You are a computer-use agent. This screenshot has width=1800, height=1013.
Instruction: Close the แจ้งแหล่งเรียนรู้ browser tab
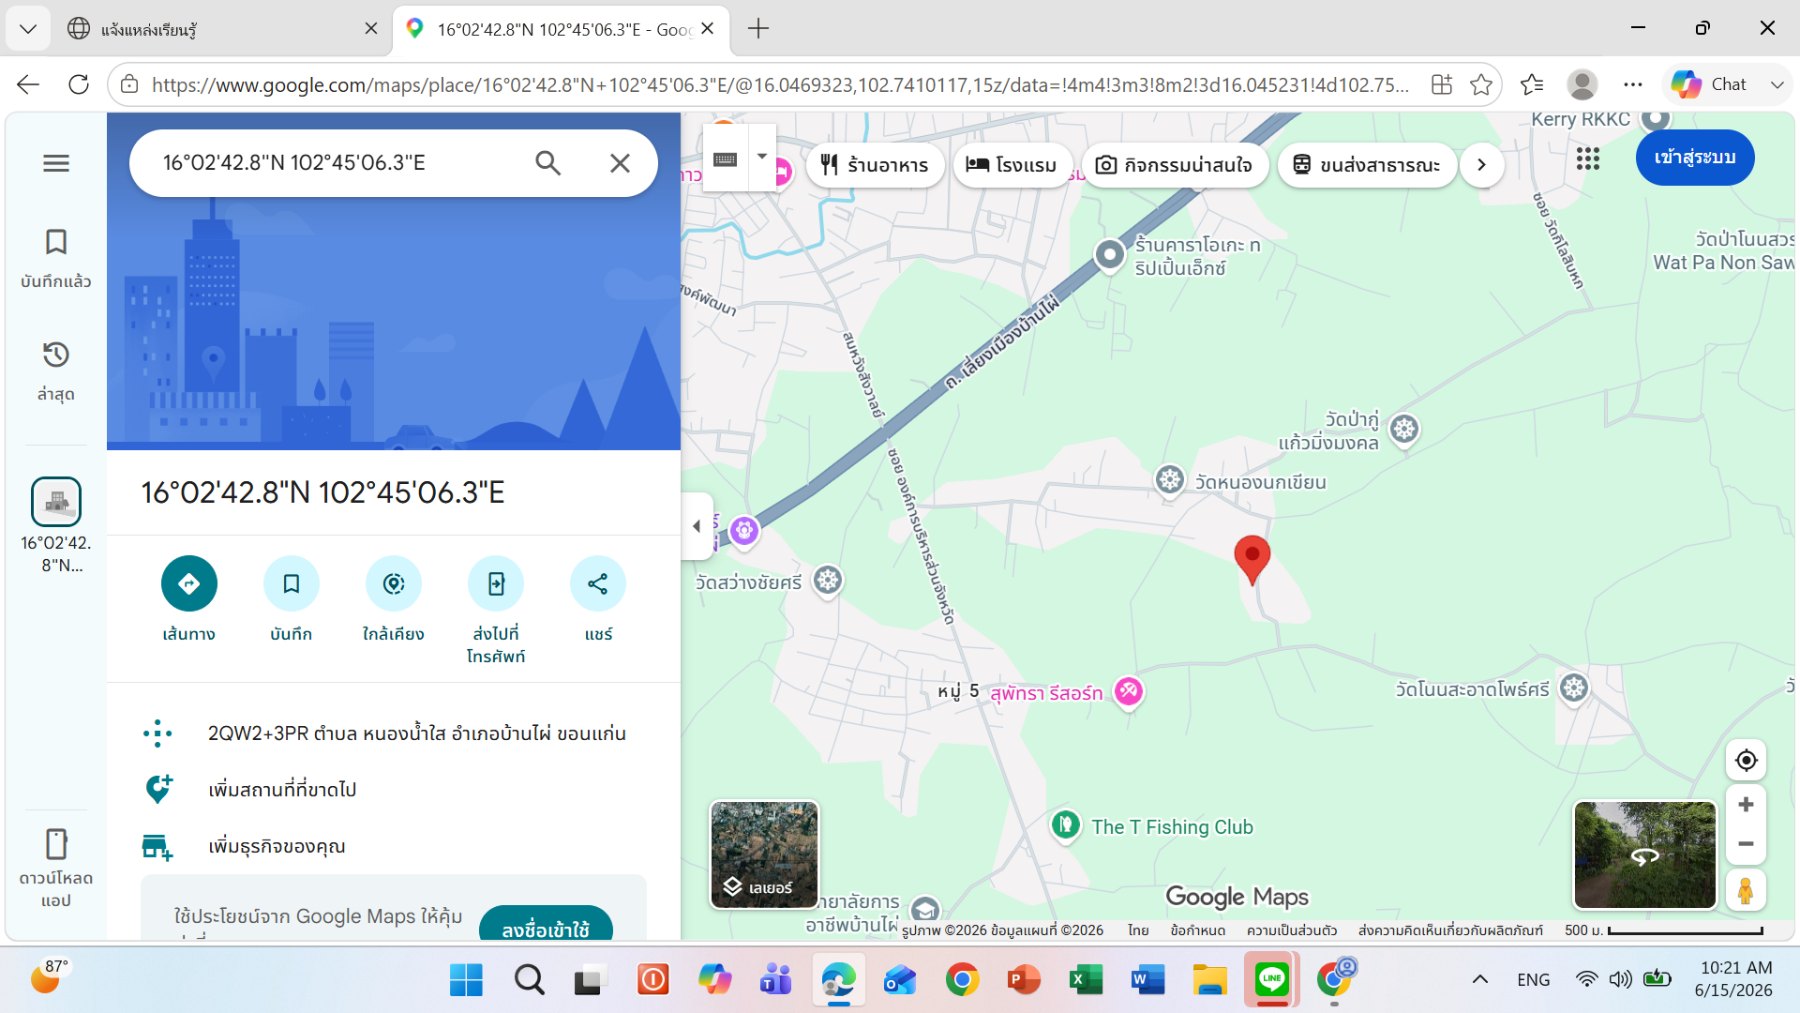tap(371, 29)
